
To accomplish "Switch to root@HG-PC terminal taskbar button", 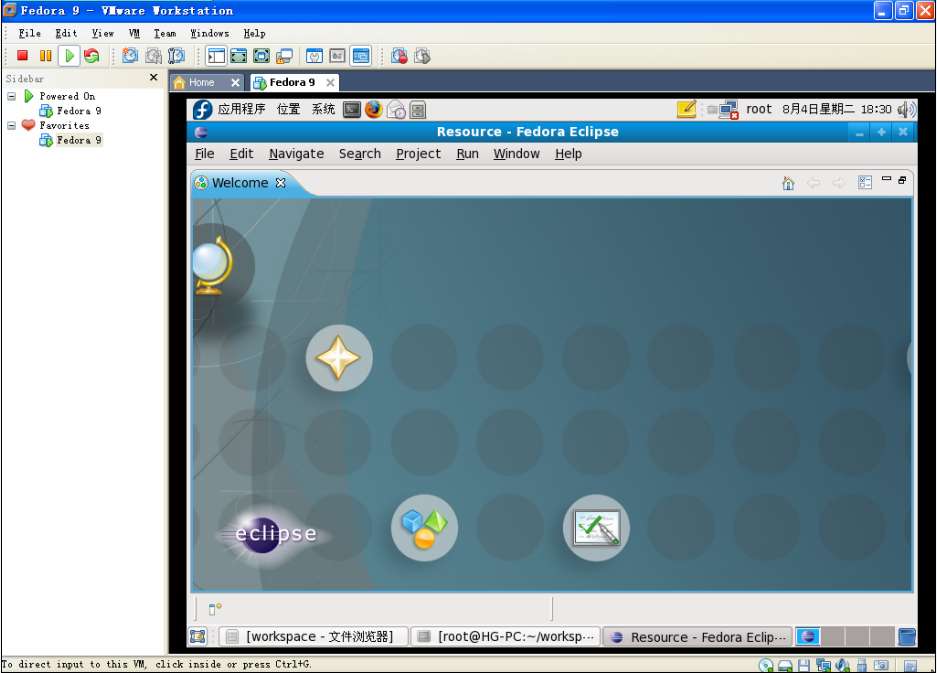I will pyautogui.click(x=506, y=637).
